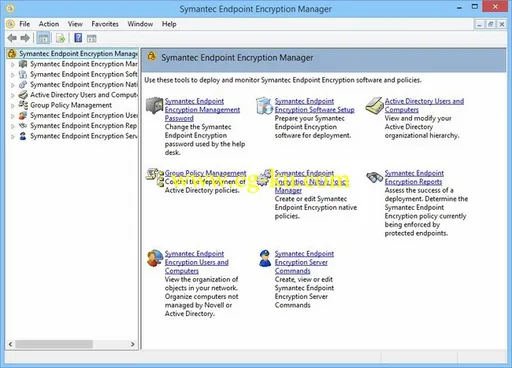Viewport: 512px width, 368px height.
Task: Expand the Active Directory Users and Computers node
Action: tap(13, 95)
